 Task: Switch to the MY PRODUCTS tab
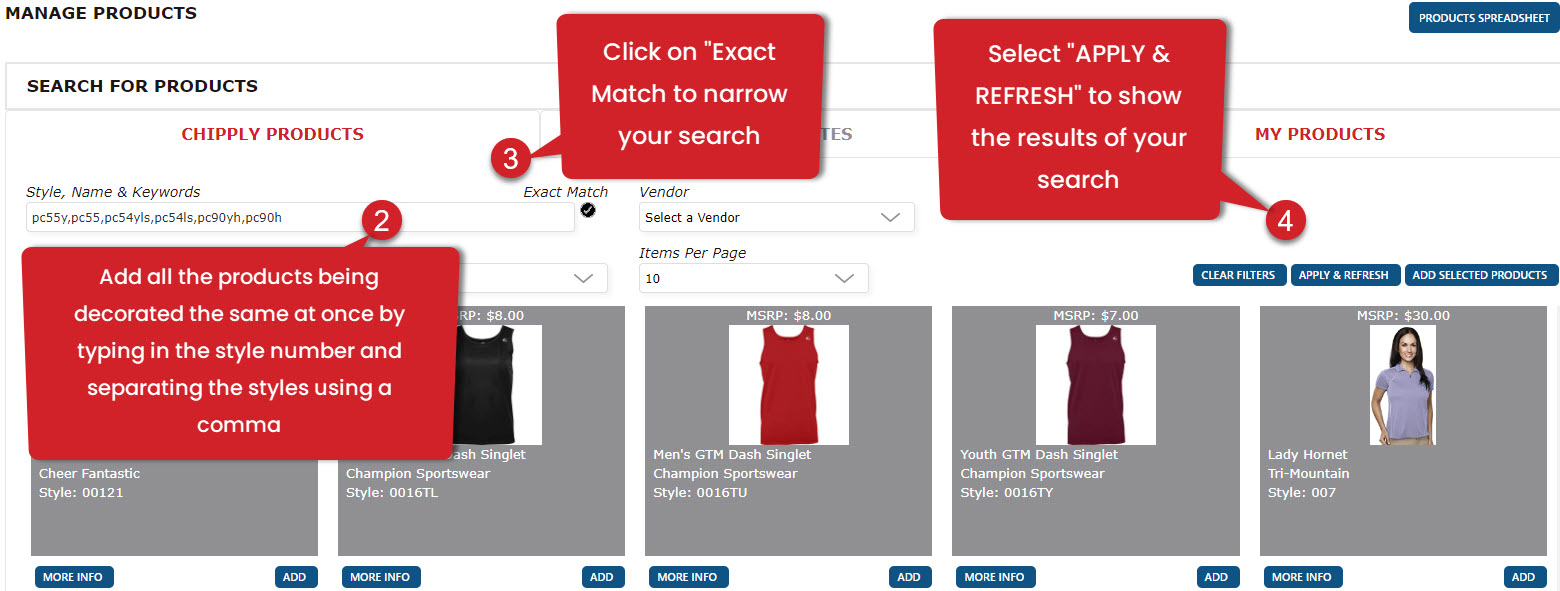(1319, 133)
